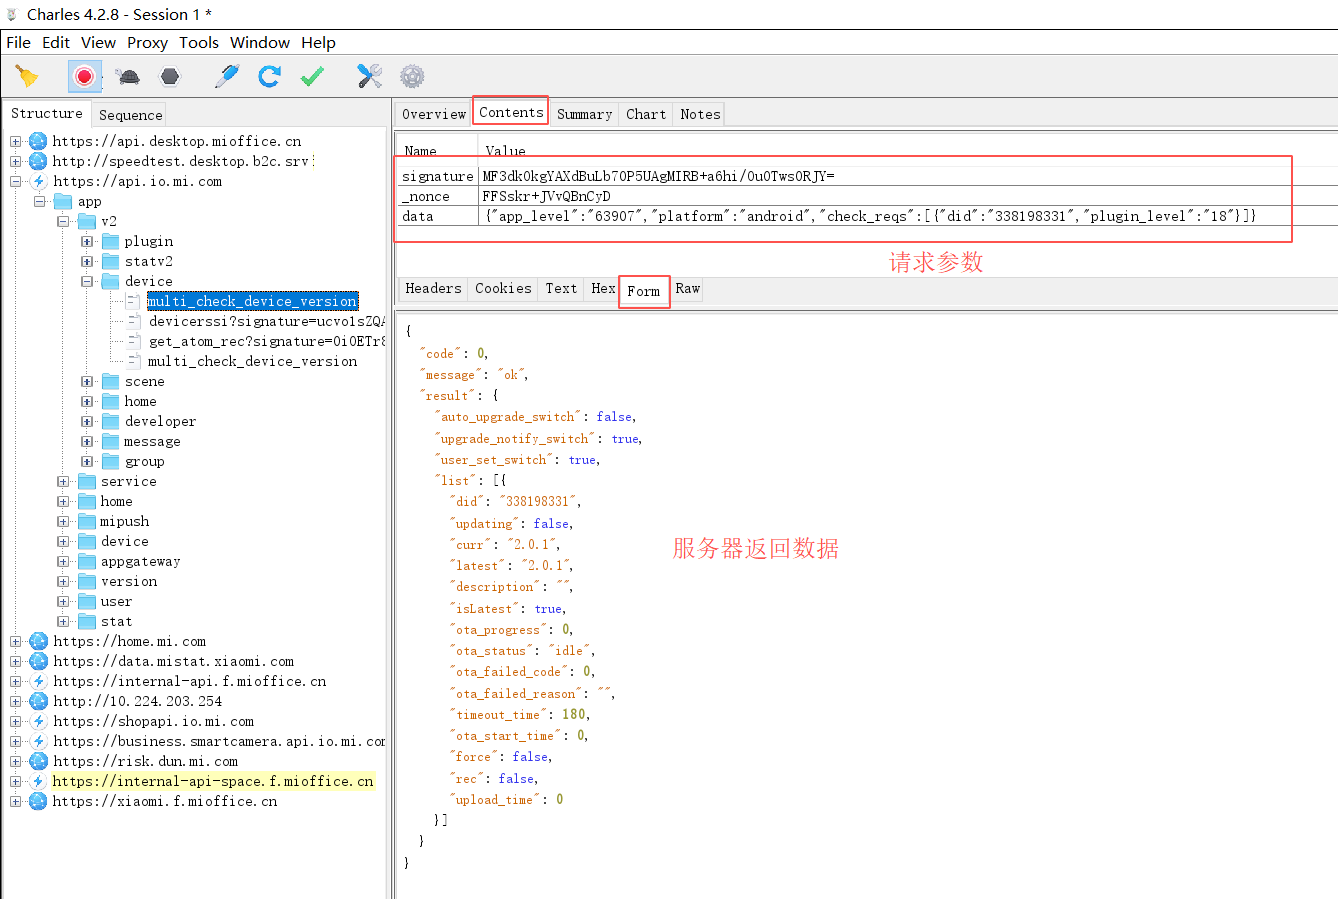This screenshot has width=1338, height=899.
Task: Click lightning icon of shopapi.io.mi.com
Action: 38,721
